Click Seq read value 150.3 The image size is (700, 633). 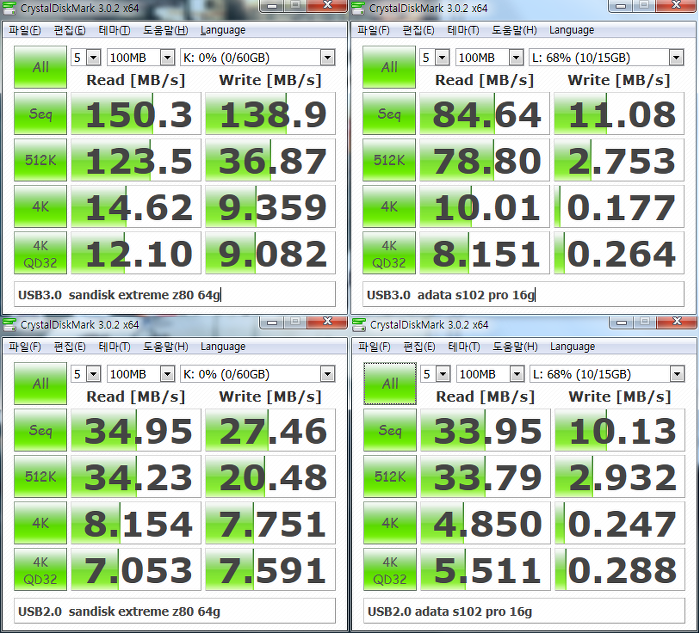(136, 113)
